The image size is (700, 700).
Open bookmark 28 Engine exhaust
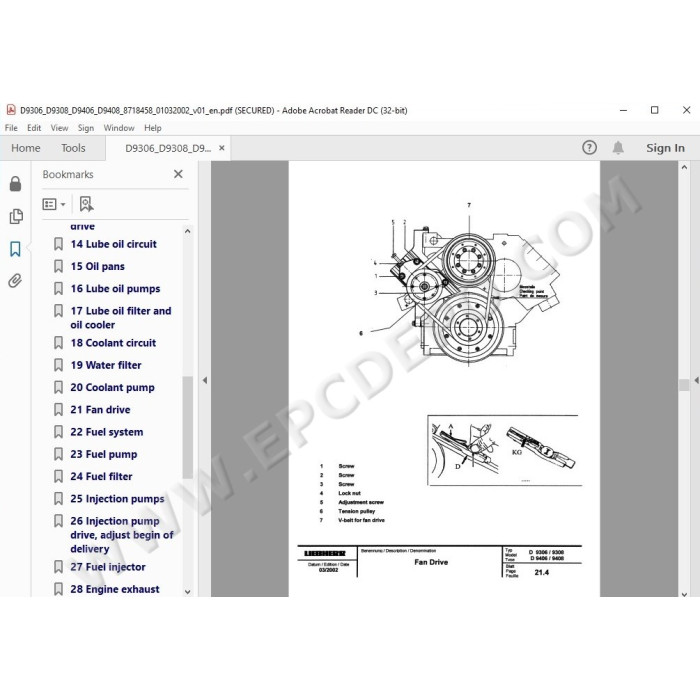coord(115,589)
